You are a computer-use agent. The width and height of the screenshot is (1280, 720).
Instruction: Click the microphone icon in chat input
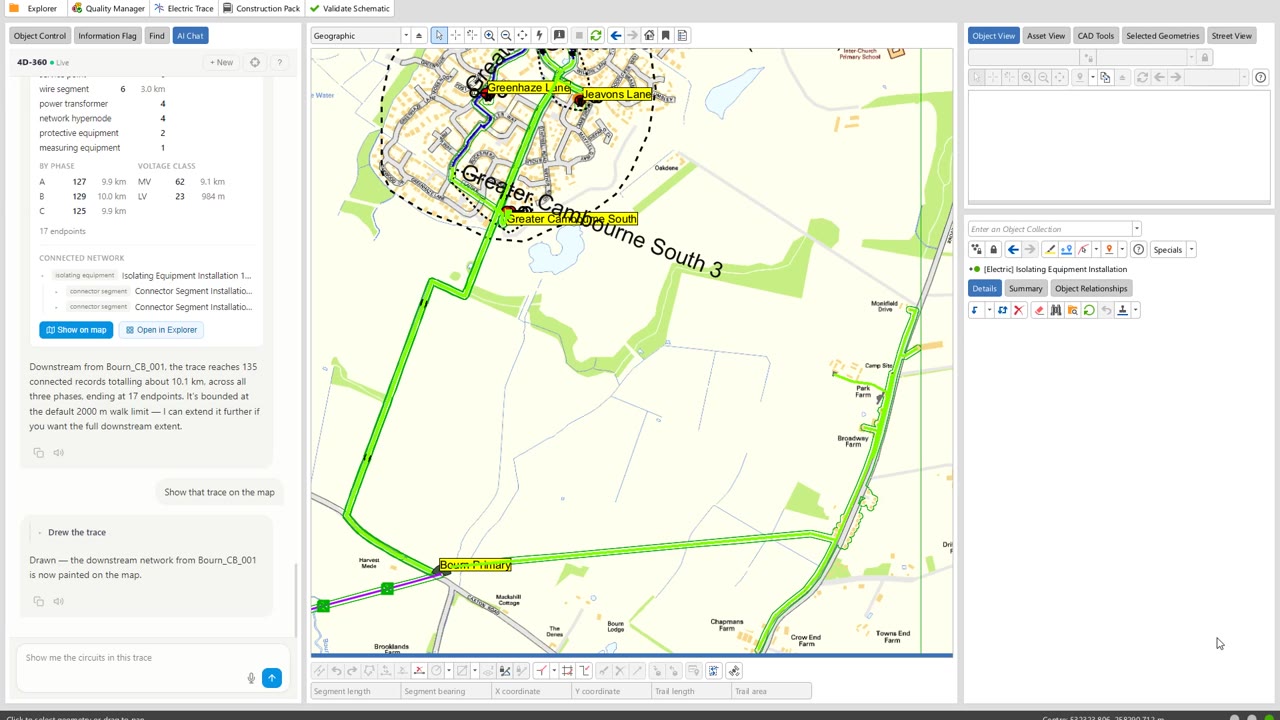point(251,678)
